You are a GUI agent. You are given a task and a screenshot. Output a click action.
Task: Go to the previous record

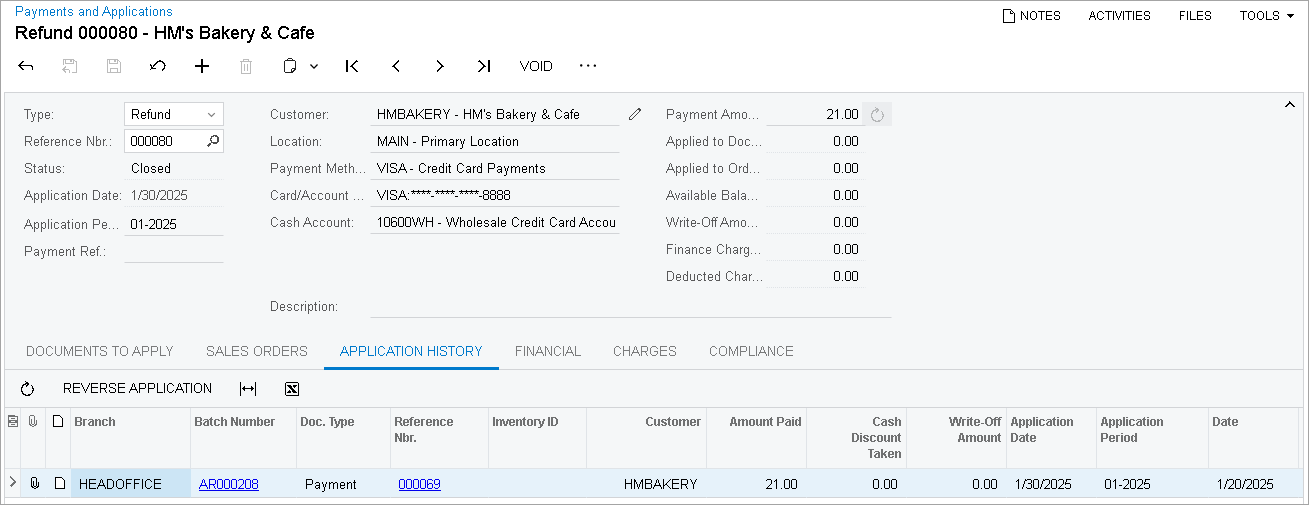point(396,66)
